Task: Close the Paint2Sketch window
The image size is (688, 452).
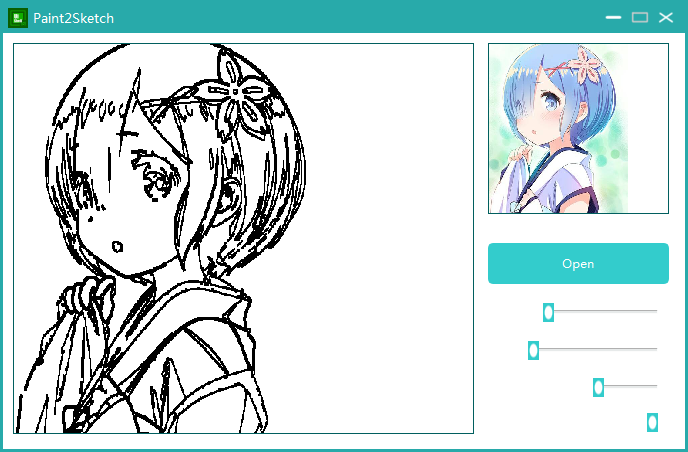Action: coord(666,18)
